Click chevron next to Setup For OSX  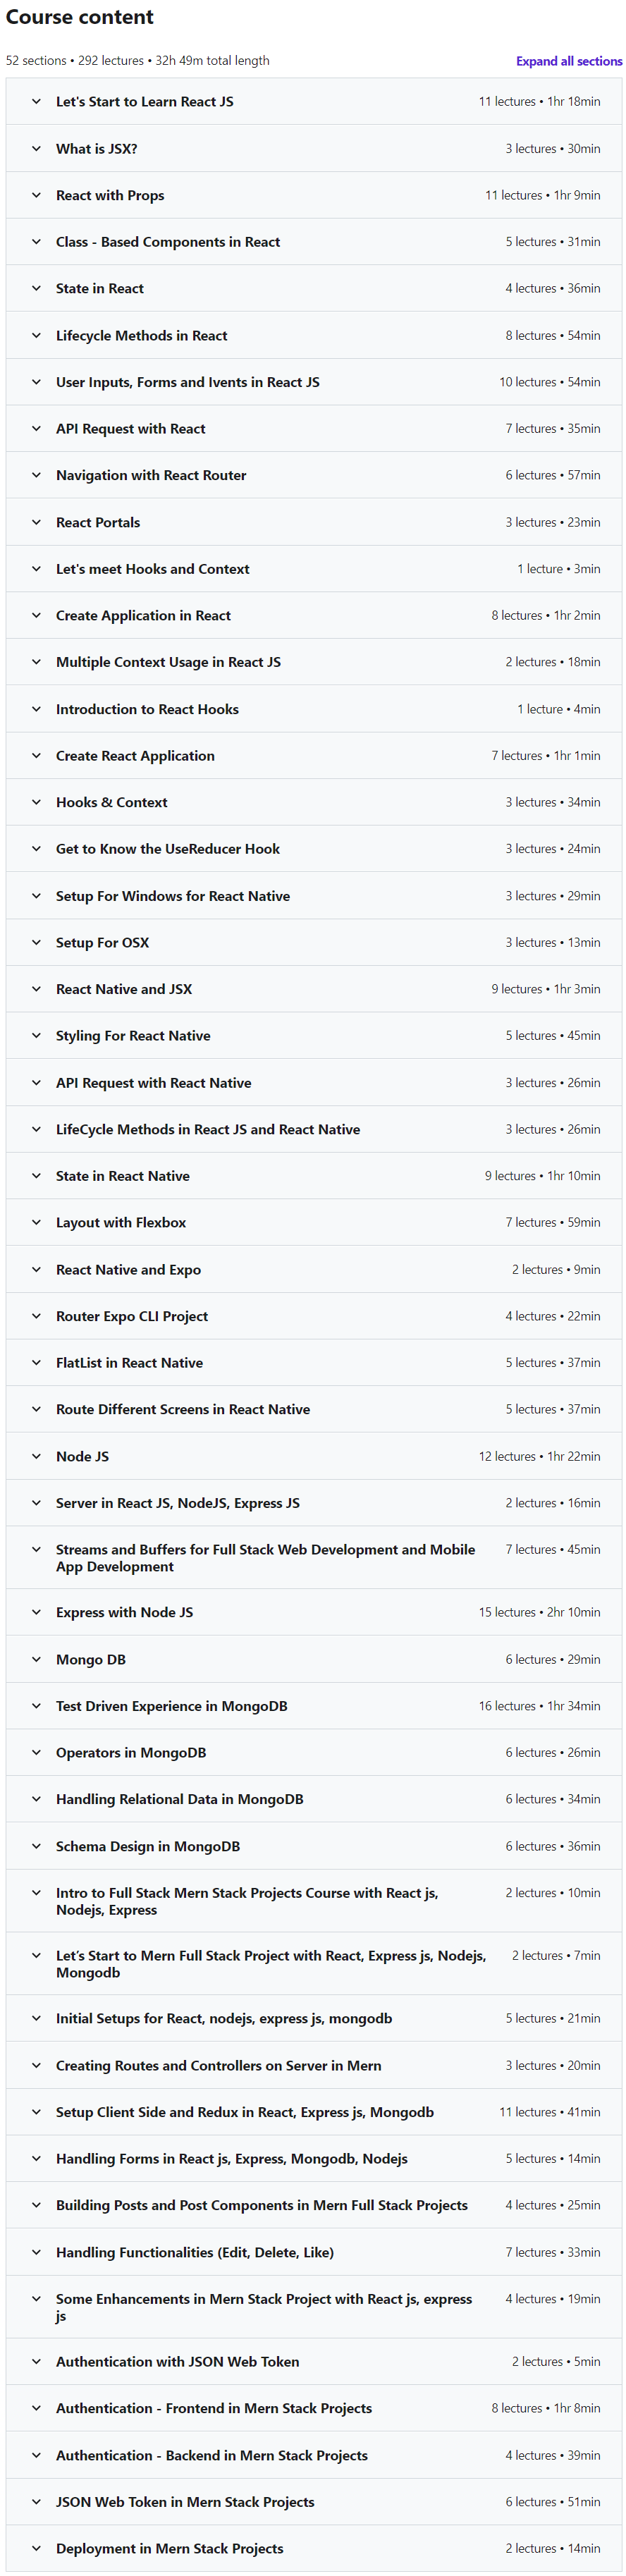point(36,942)
